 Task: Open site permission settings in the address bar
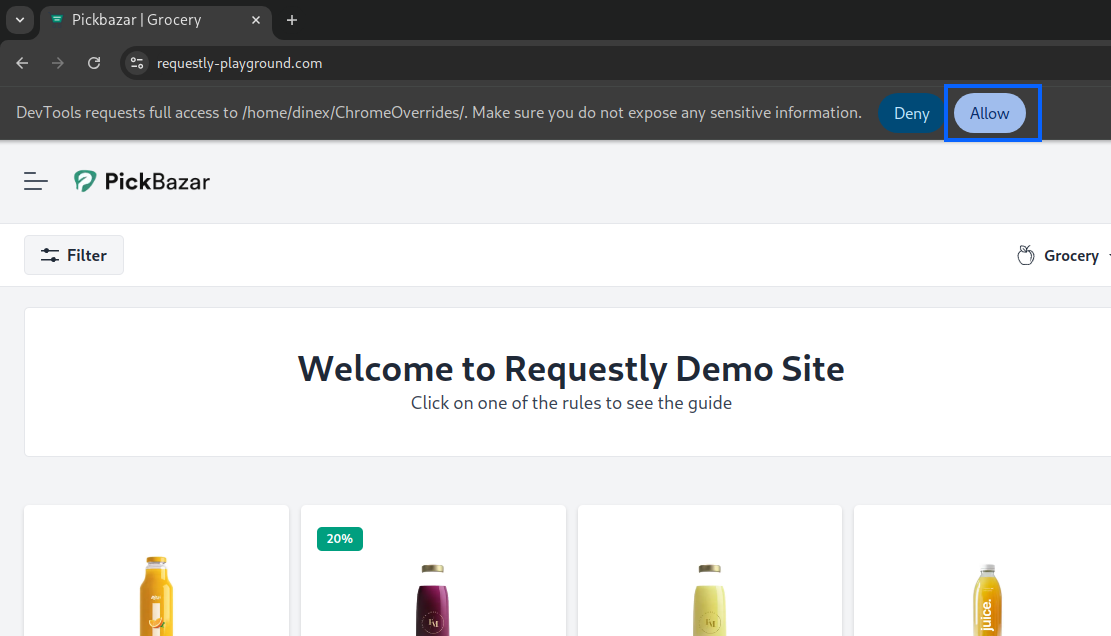[136, 62]
